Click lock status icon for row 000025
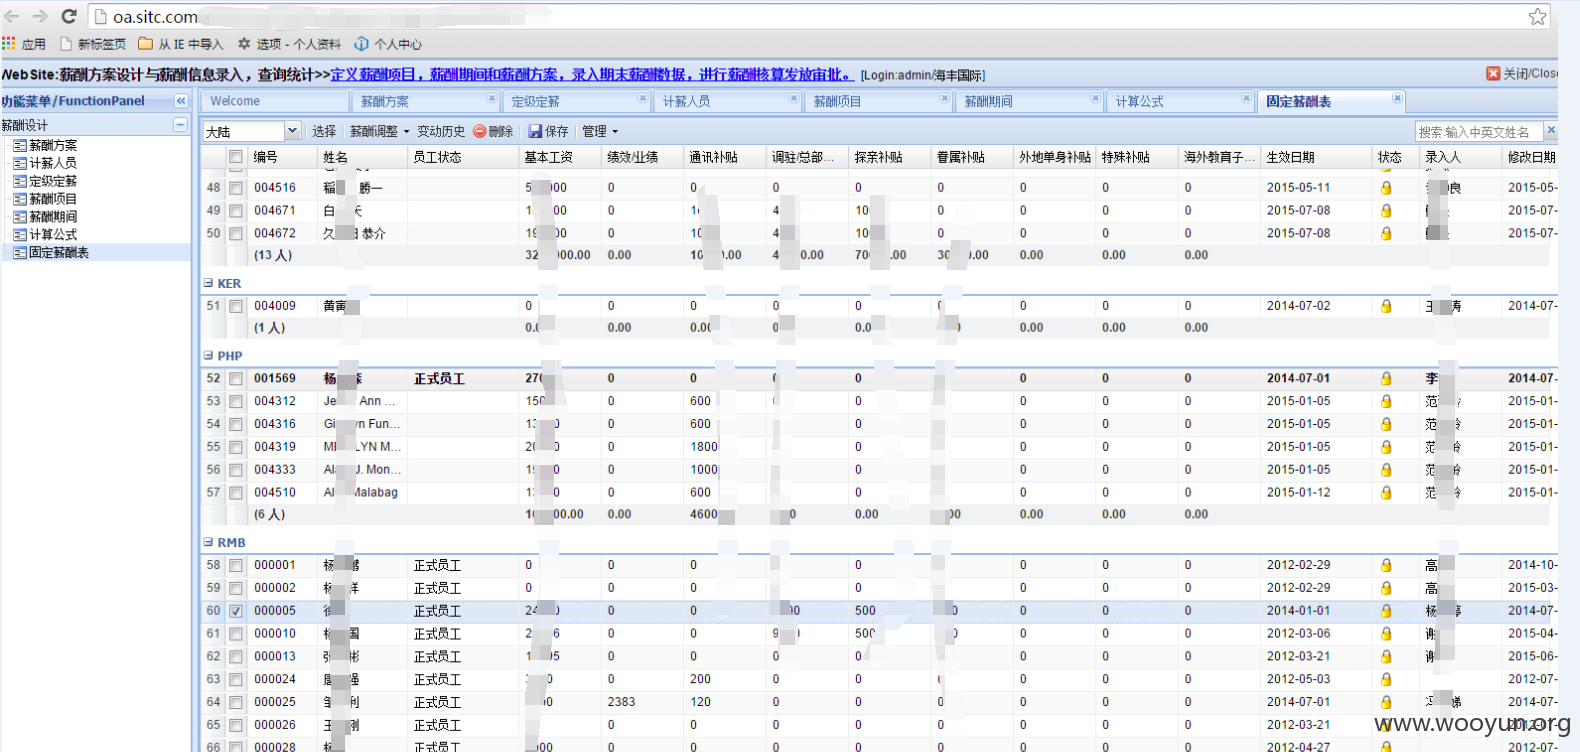 [x=1386, y=702]
